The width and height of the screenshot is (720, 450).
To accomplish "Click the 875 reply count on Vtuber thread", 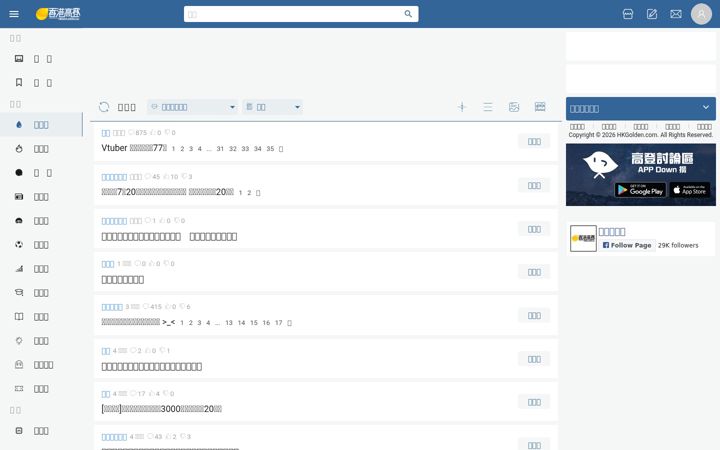I will tap(138, 133).
